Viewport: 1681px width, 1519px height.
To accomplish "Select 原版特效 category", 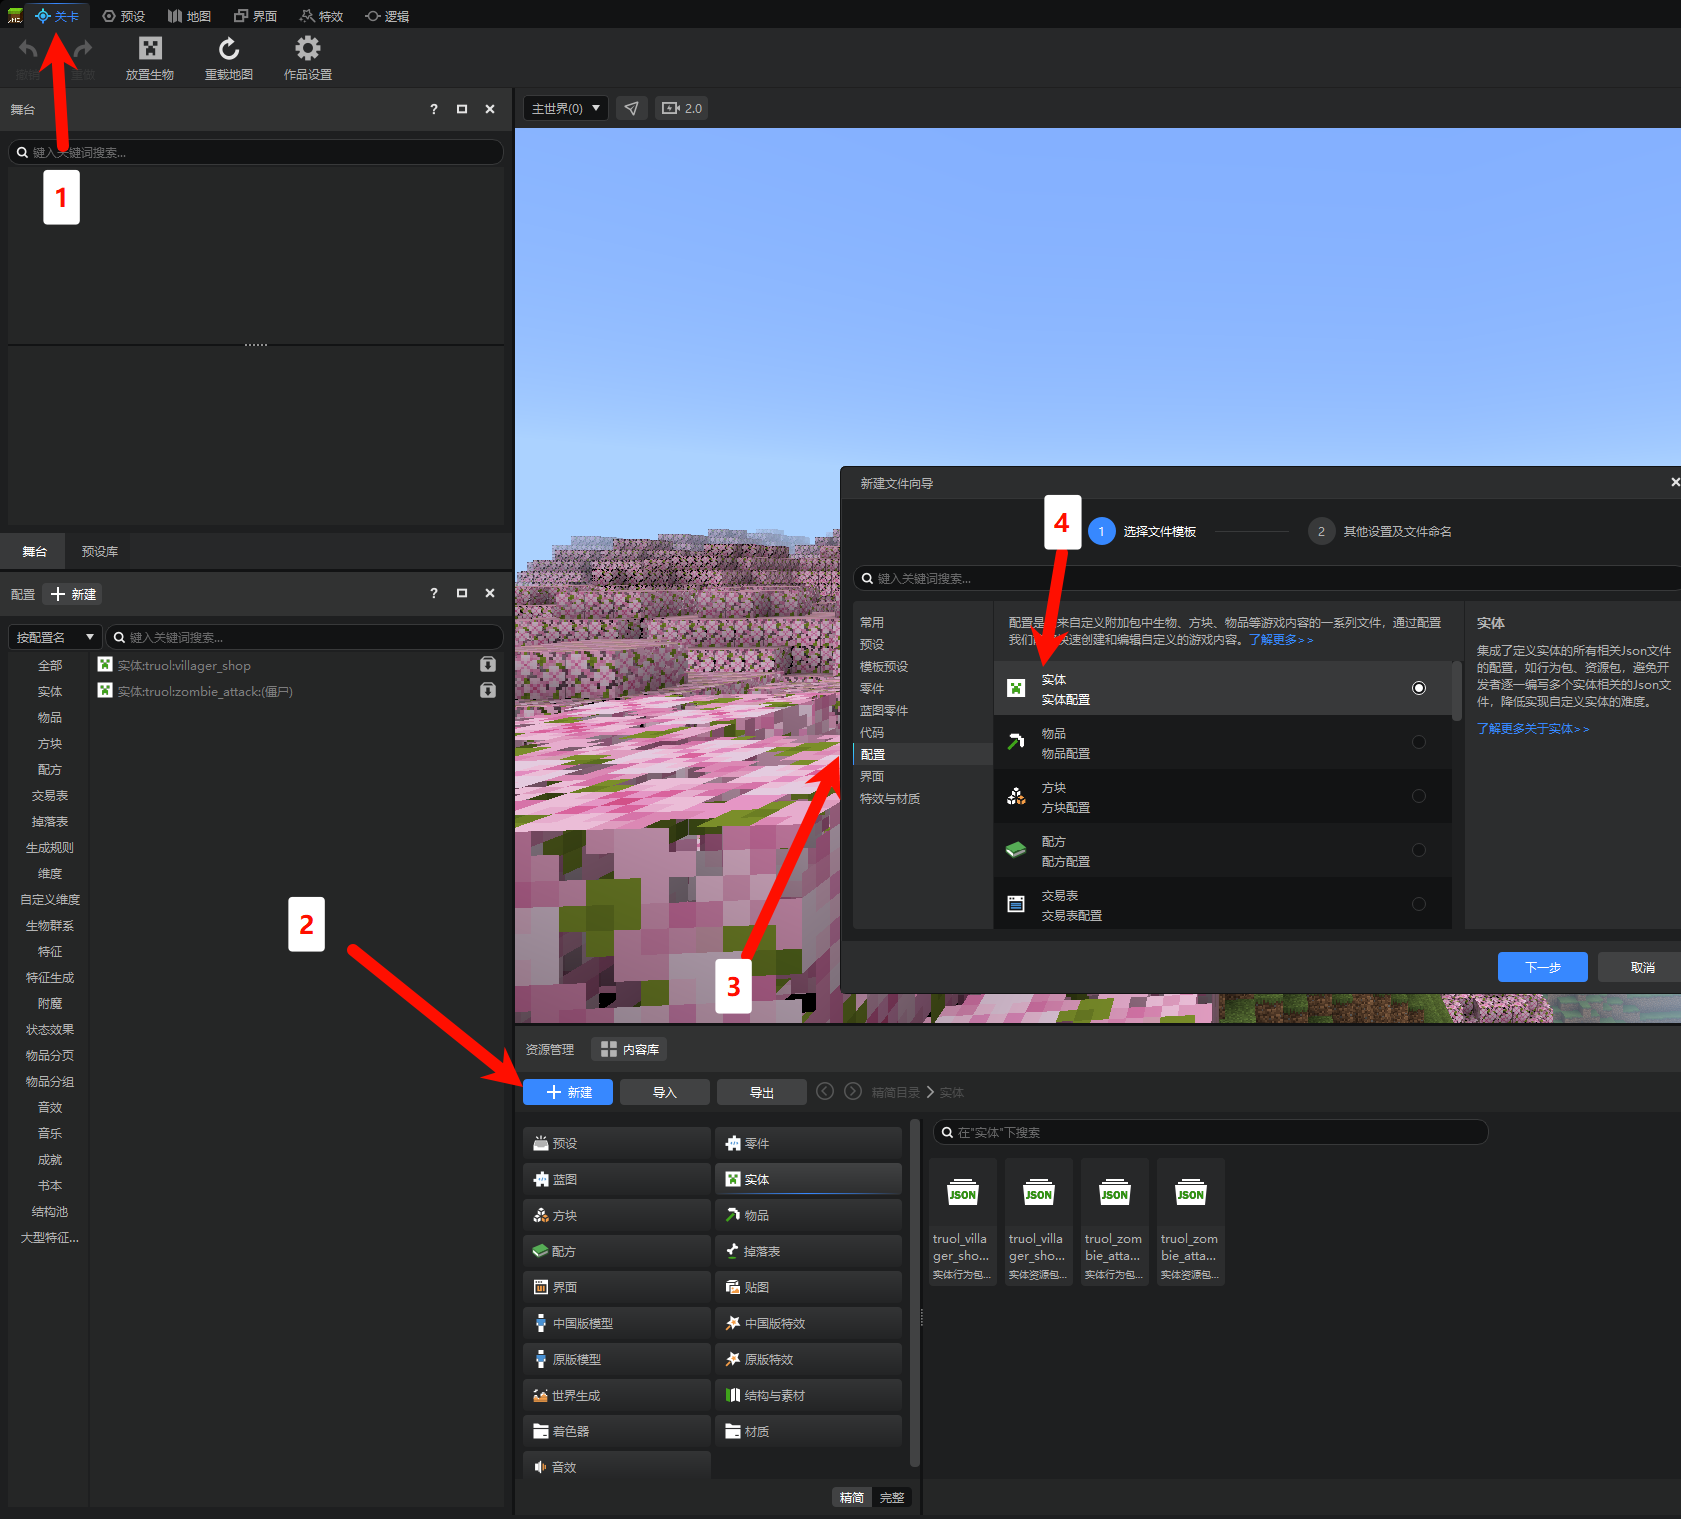I will pyautogui.click(x=808, y=1359).
